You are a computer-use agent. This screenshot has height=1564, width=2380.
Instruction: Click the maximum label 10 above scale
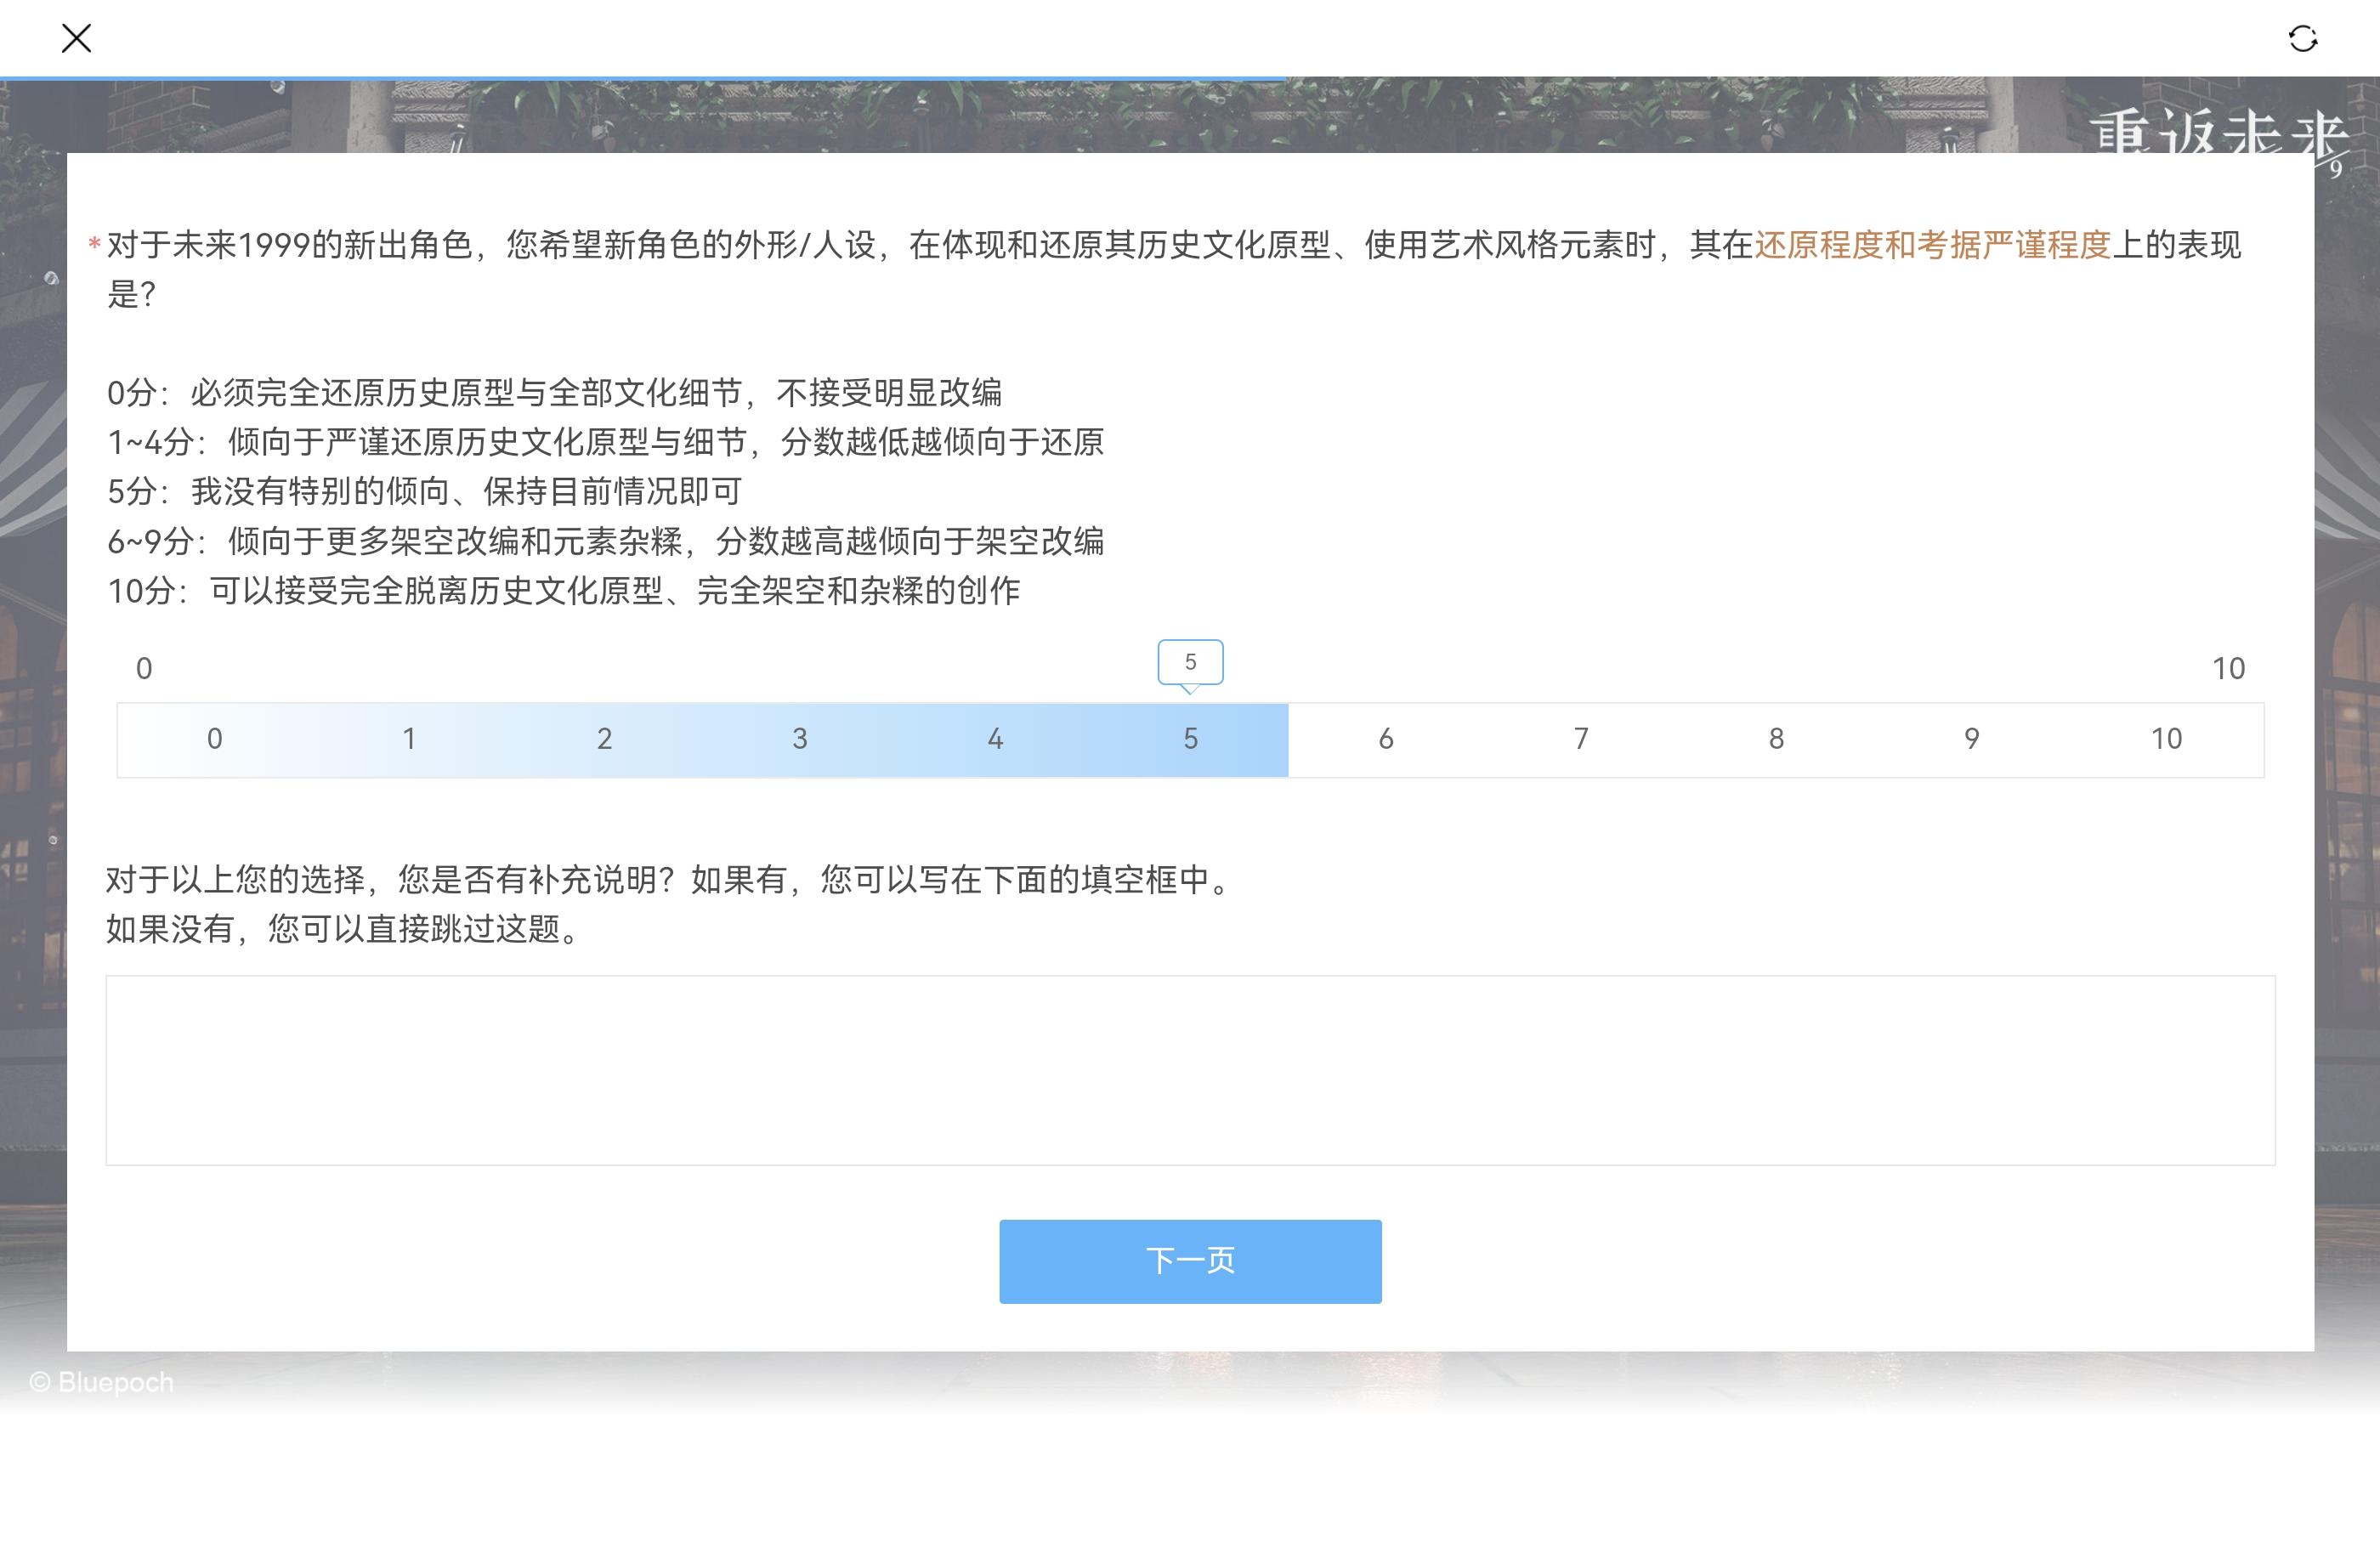tap(2228, 668)
